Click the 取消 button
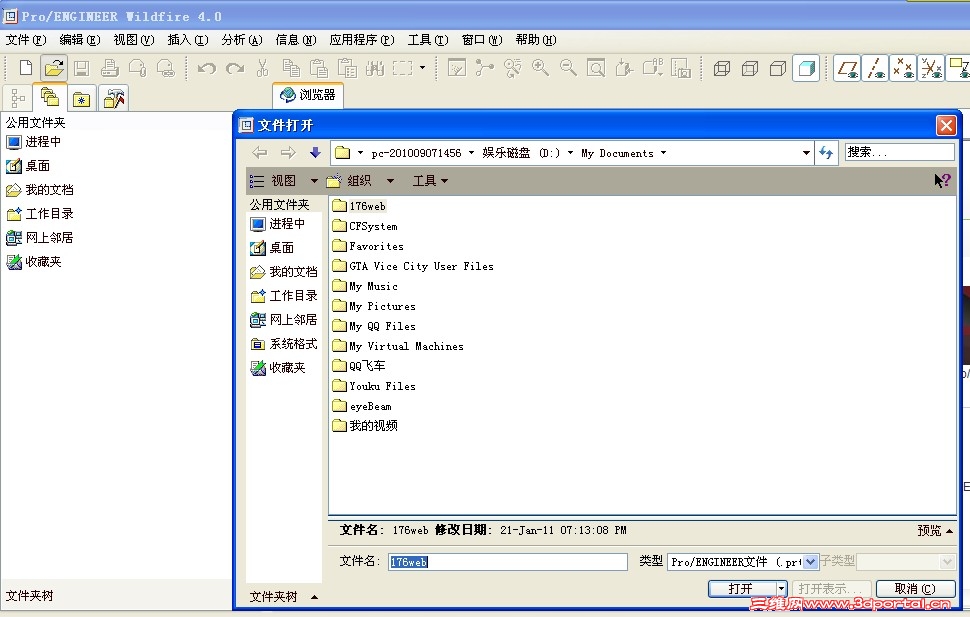Image resolution: width=970 pixels, height=617 pixels. coord(915,589)
